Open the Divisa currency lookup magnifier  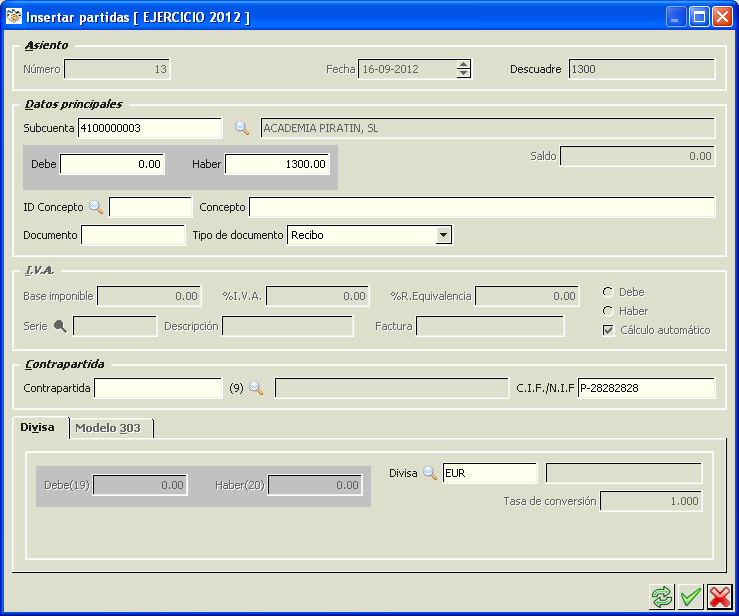click(430, 473)
